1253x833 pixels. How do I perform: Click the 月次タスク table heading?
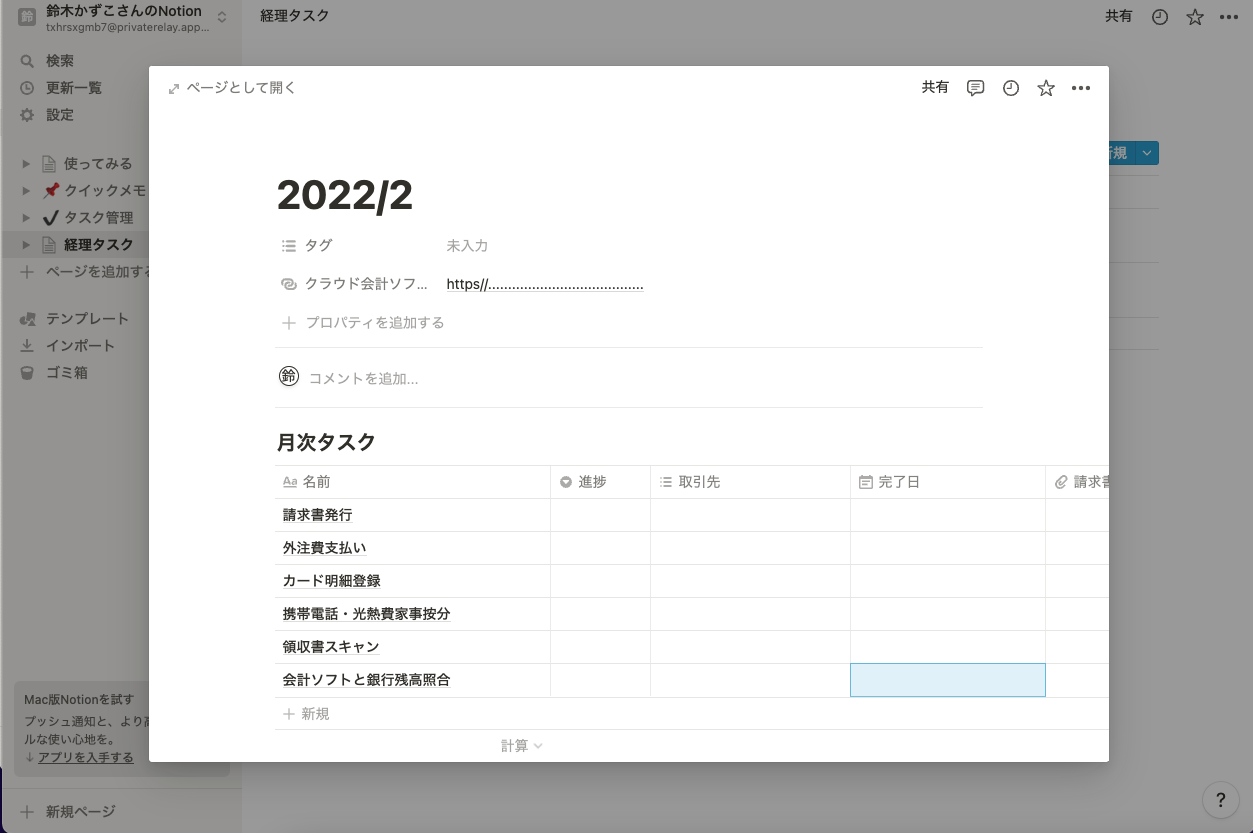(x=327, y=442)
